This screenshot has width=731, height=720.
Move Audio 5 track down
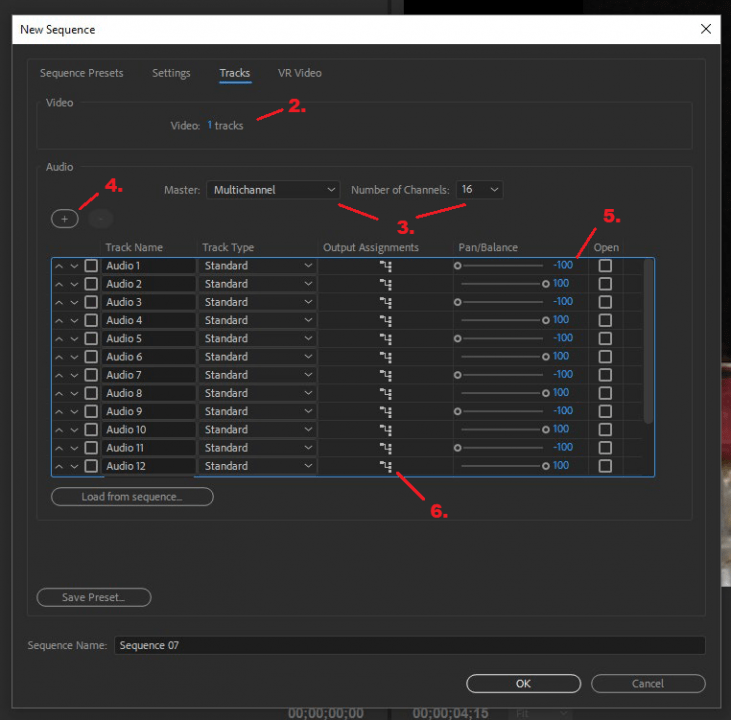point(74,339)
